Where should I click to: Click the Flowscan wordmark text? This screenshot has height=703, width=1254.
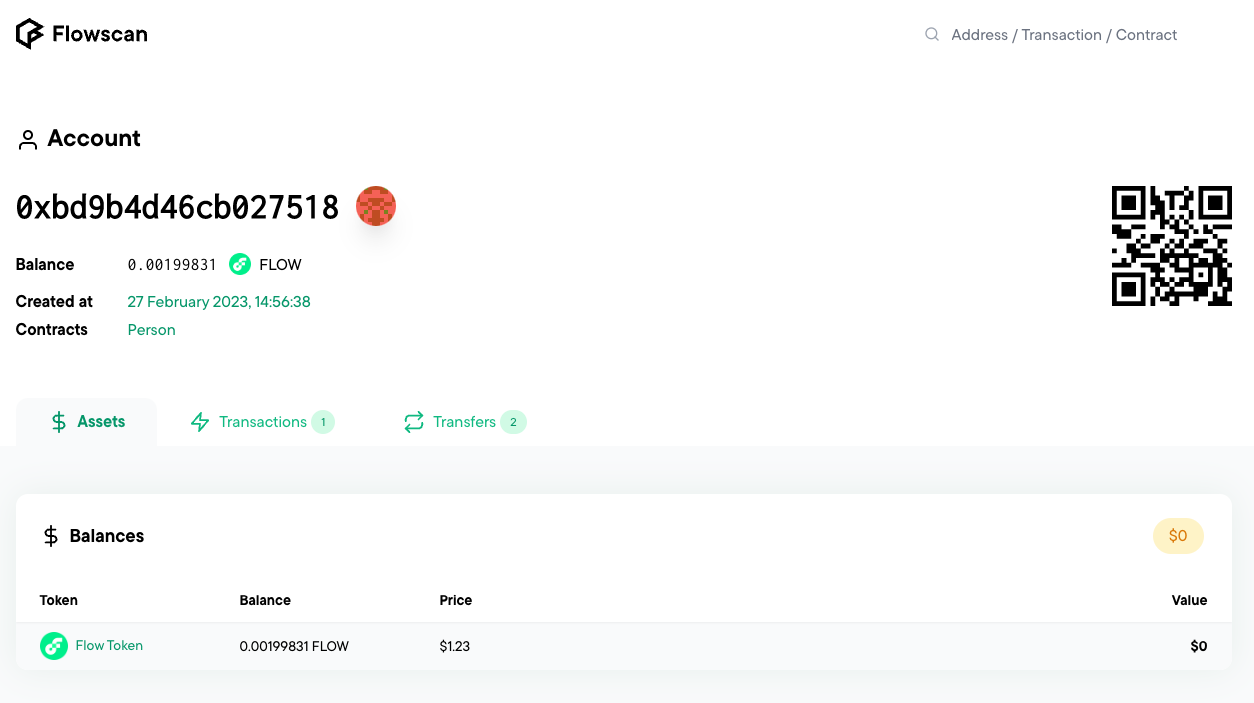[100, 34]
